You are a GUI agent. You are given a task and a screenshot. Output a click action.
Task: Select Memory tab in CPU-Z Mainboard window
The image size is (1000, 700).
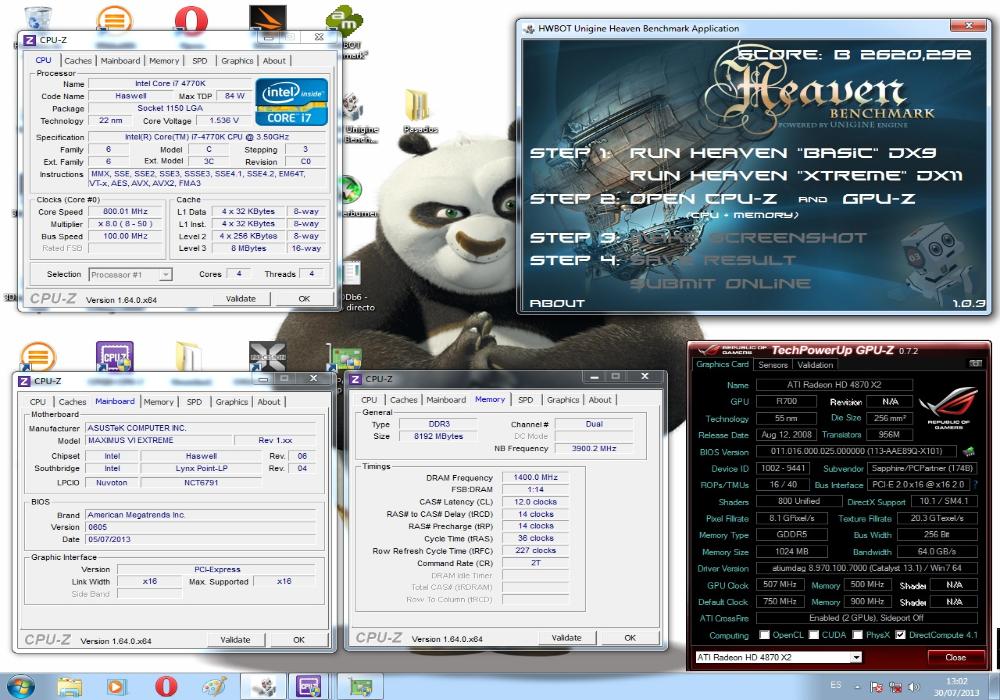pyautogui.click(x=158, y=402)
